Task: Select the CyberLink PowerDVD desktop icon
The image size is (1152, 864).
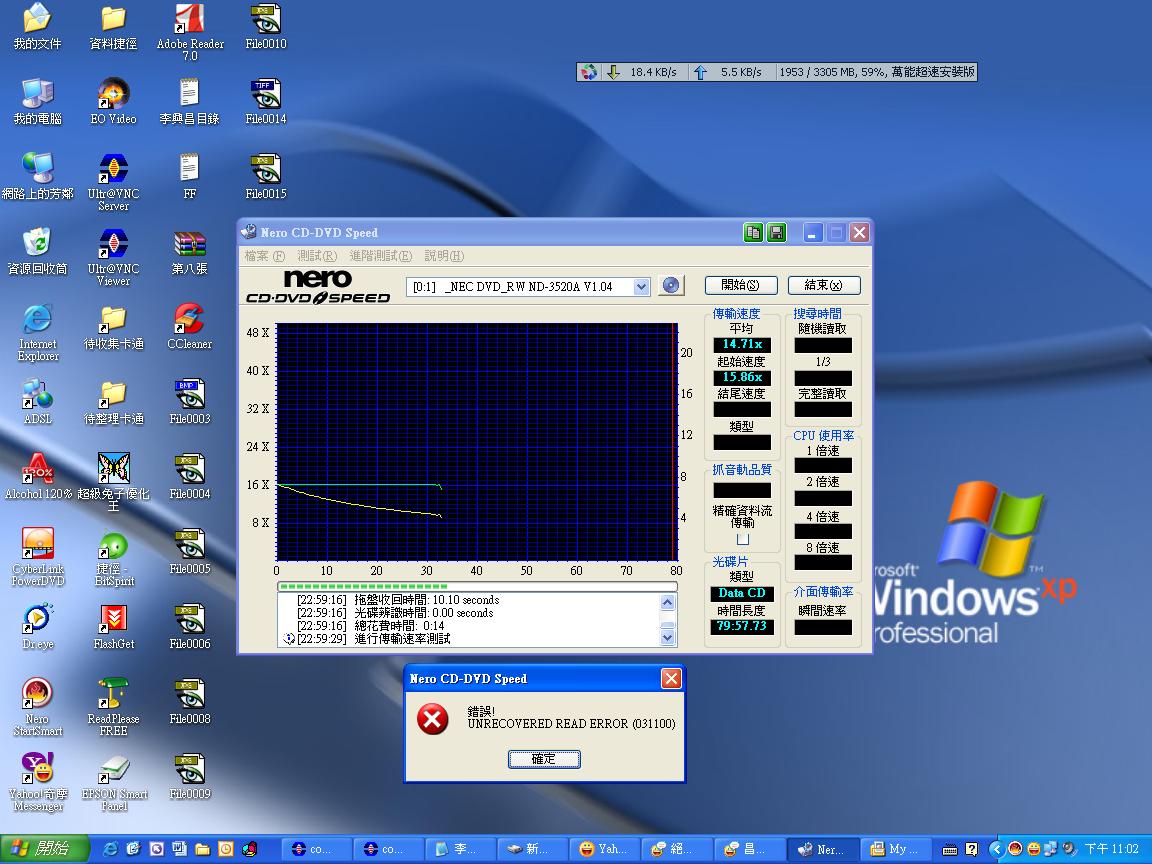Action: (37, 557)
